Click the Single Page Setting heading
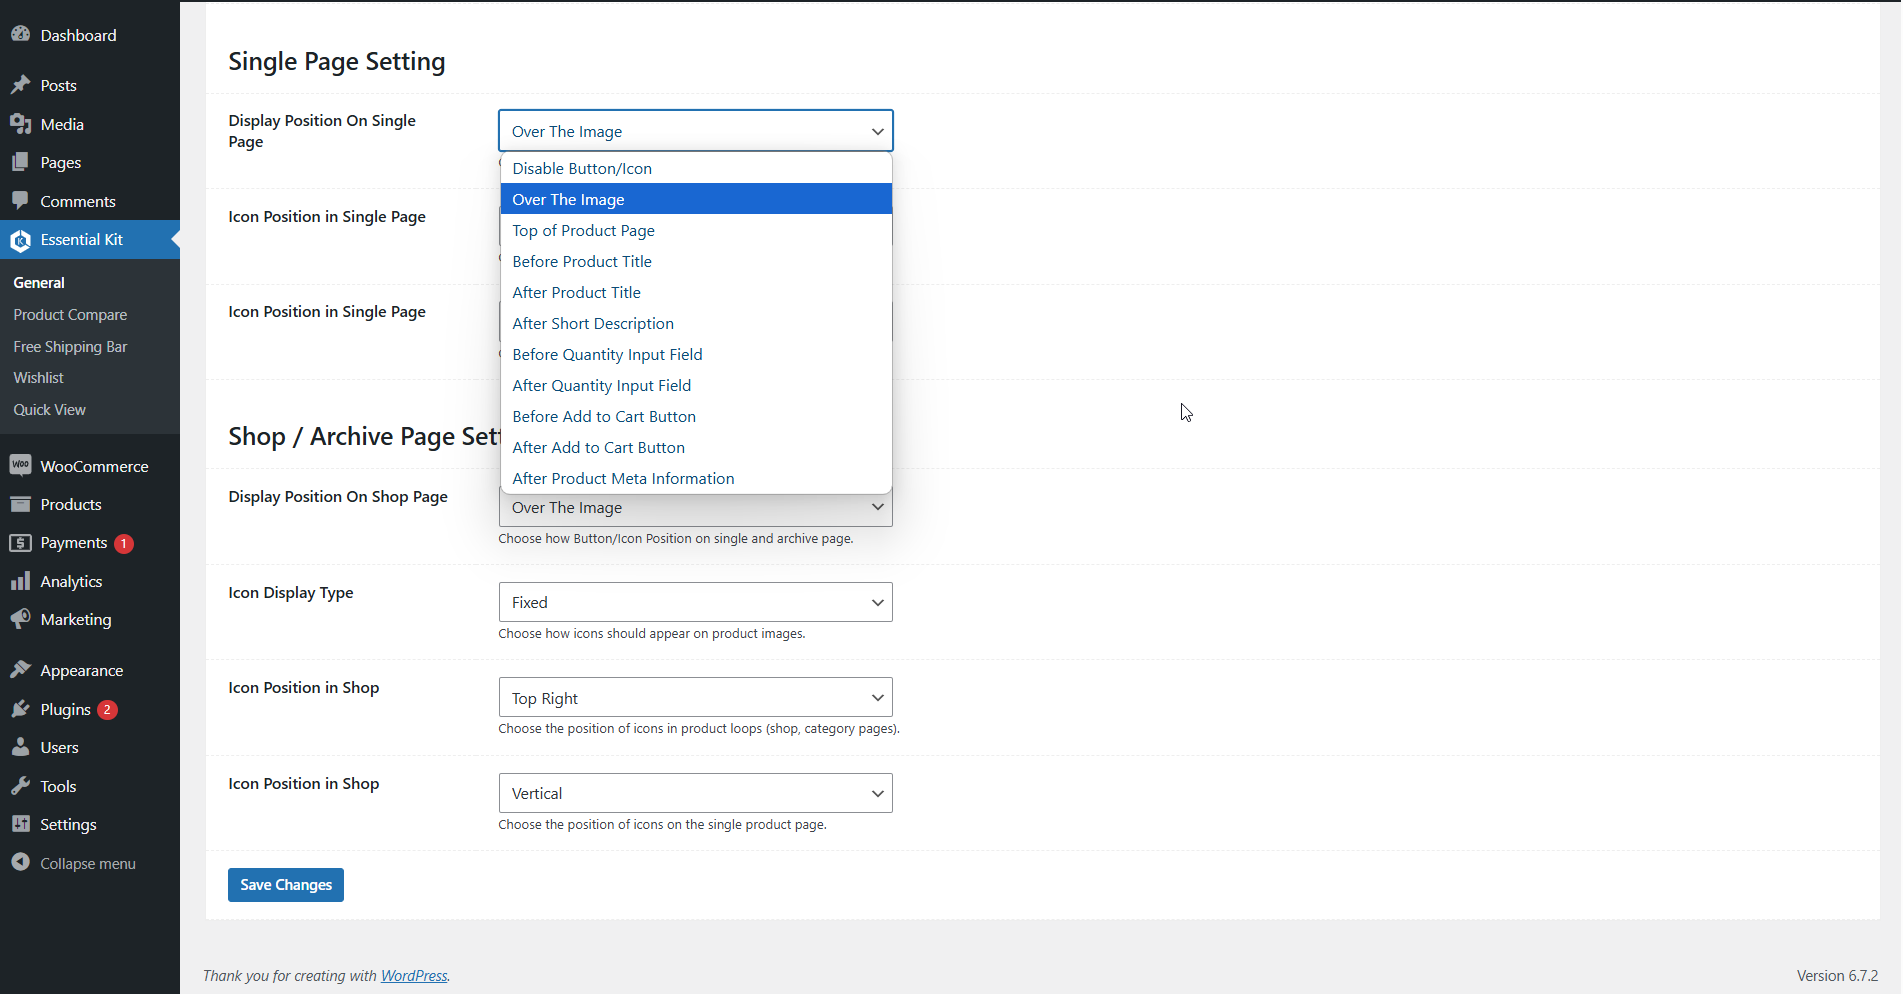This screenshot has width=1903, height=994. [x=337, y=62]
